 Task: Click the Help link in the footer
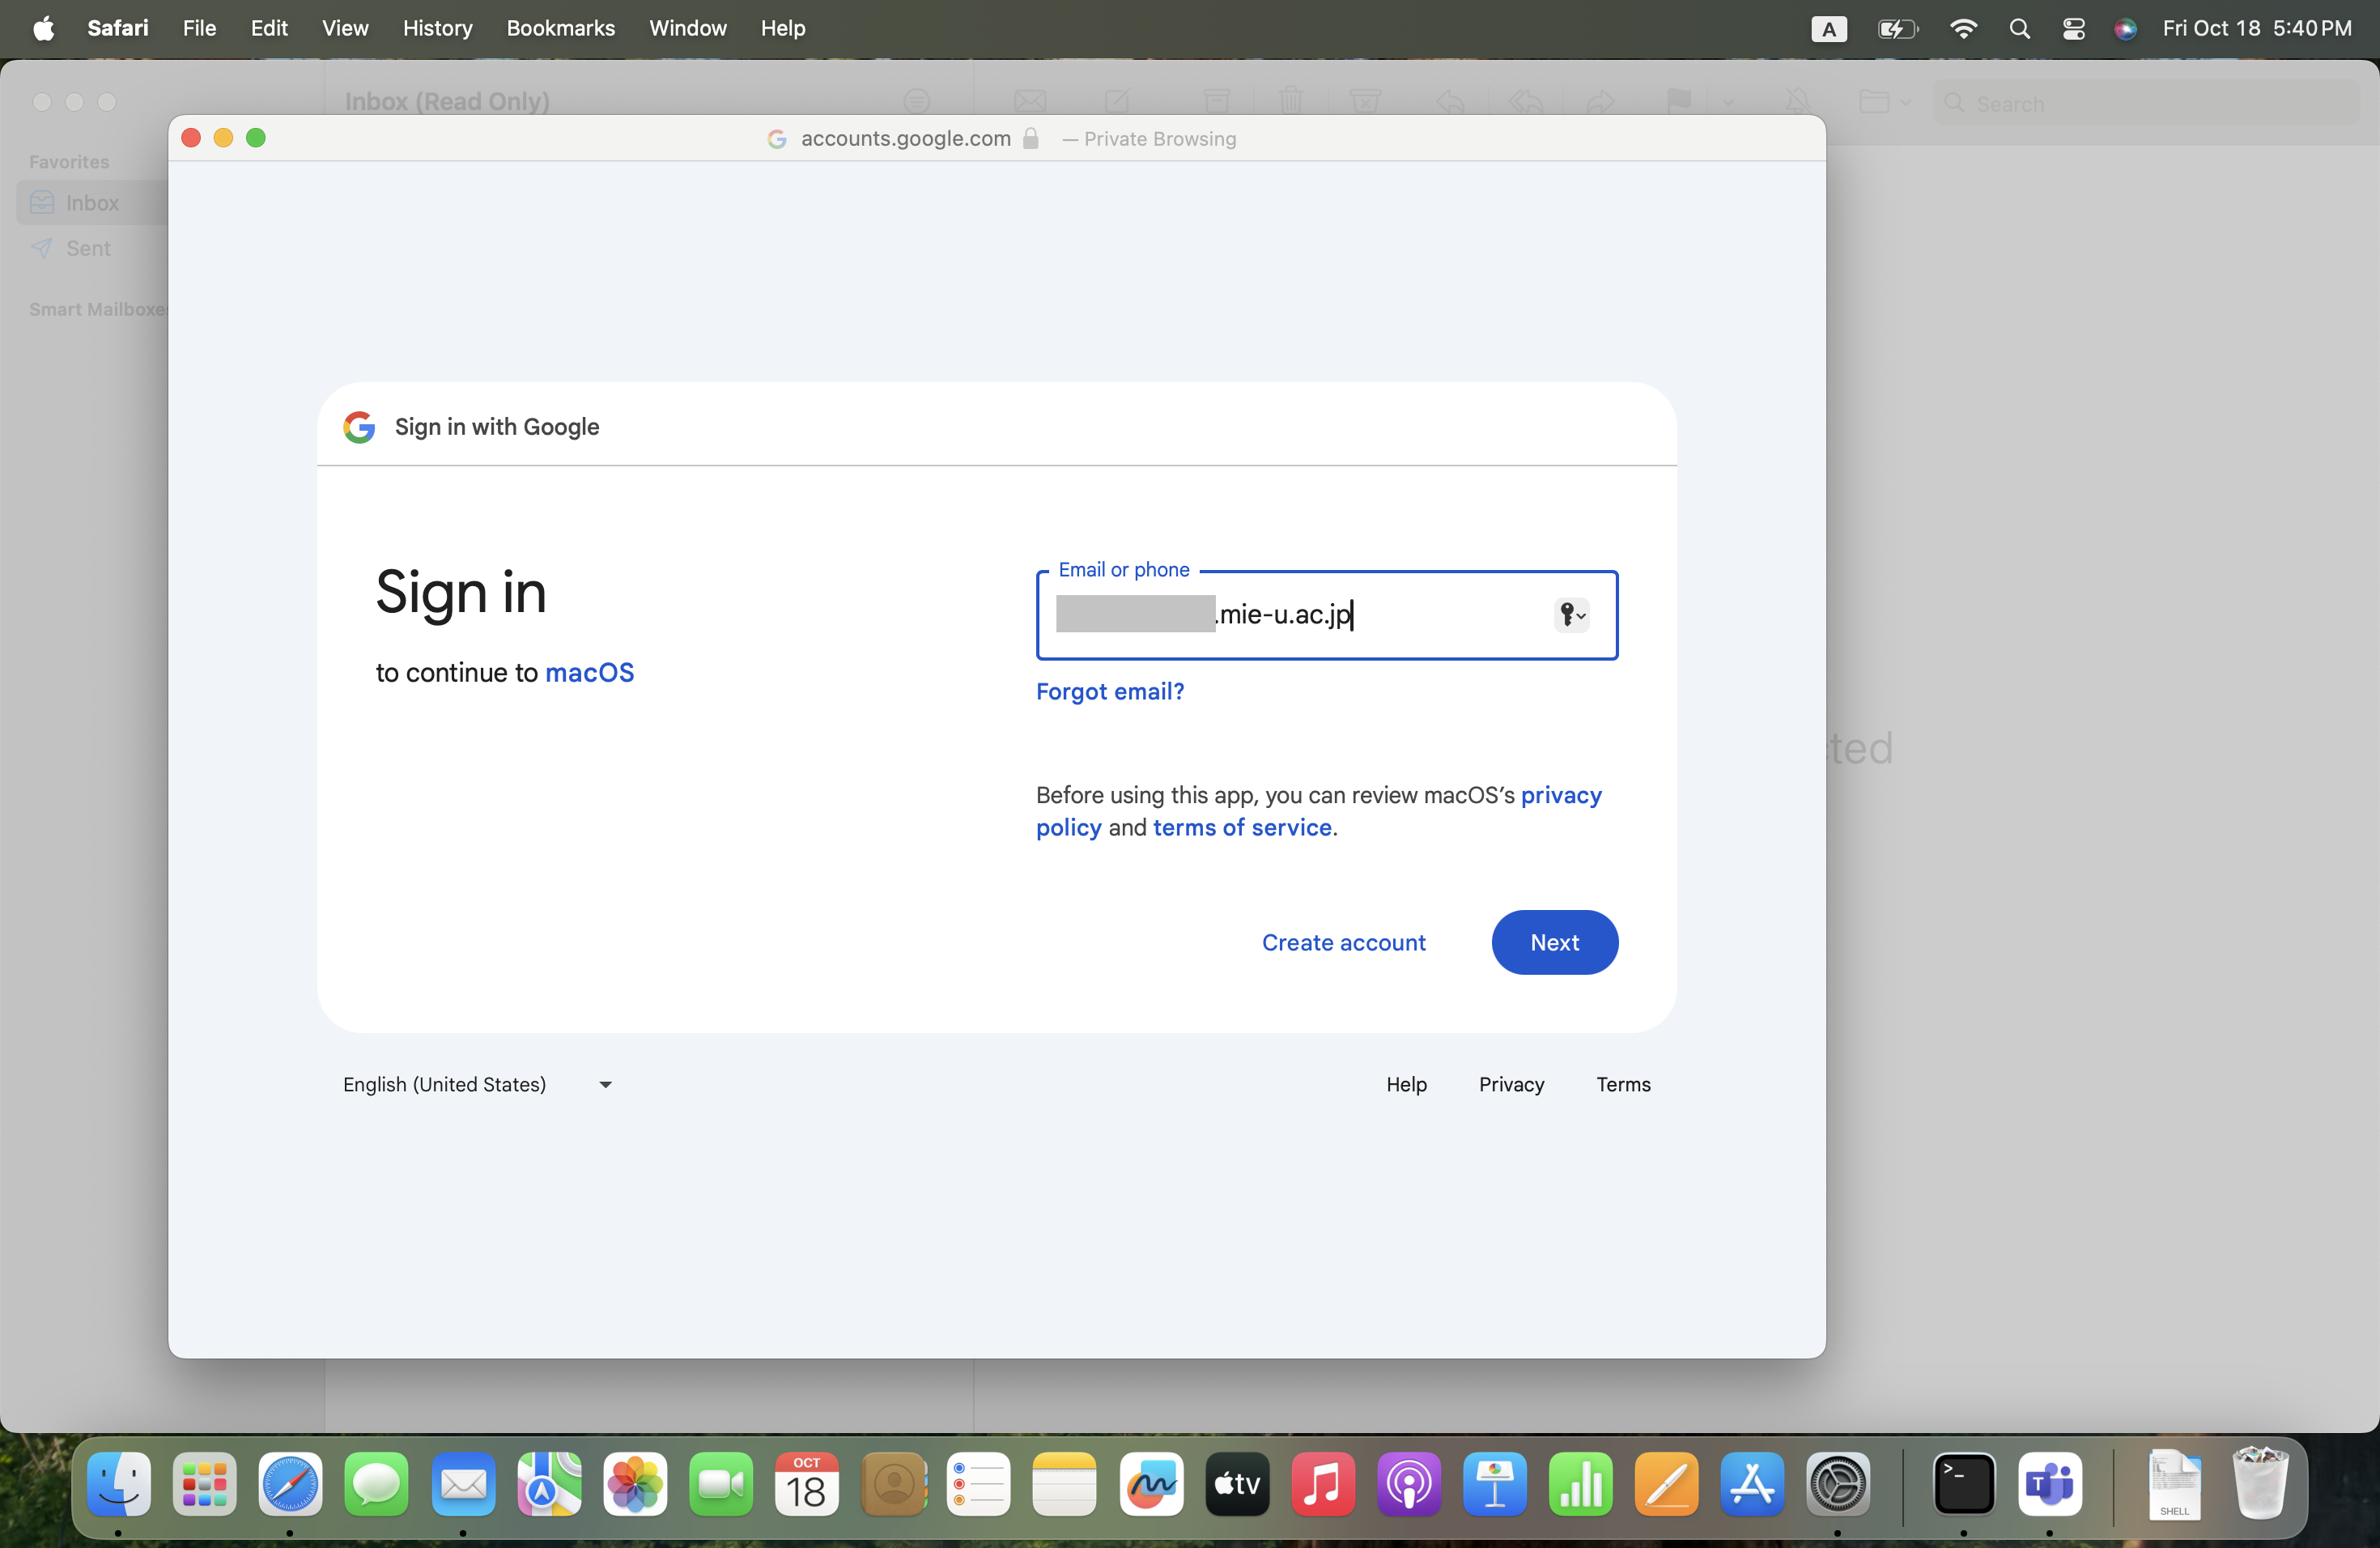point(1406,1084)
